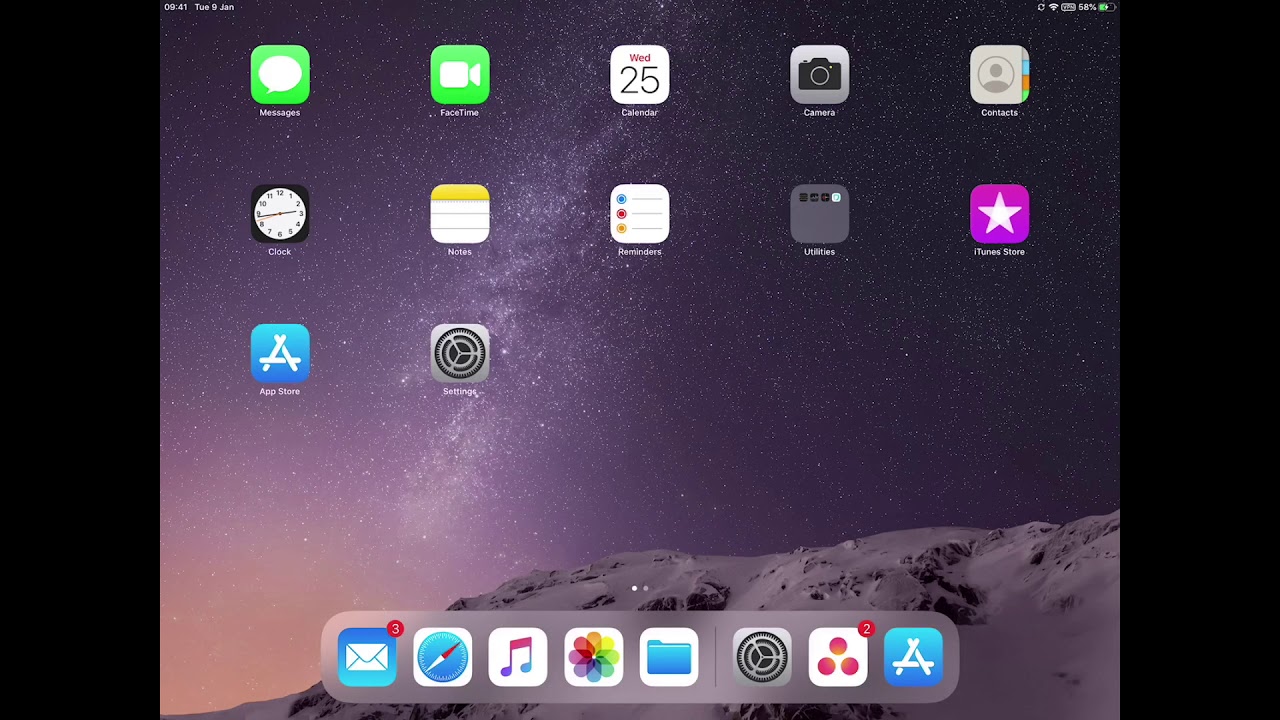This screenshot has height=720, width=1280.
Task: Launch FaceTime from the home screen
Action: click(x=460, y=75)
